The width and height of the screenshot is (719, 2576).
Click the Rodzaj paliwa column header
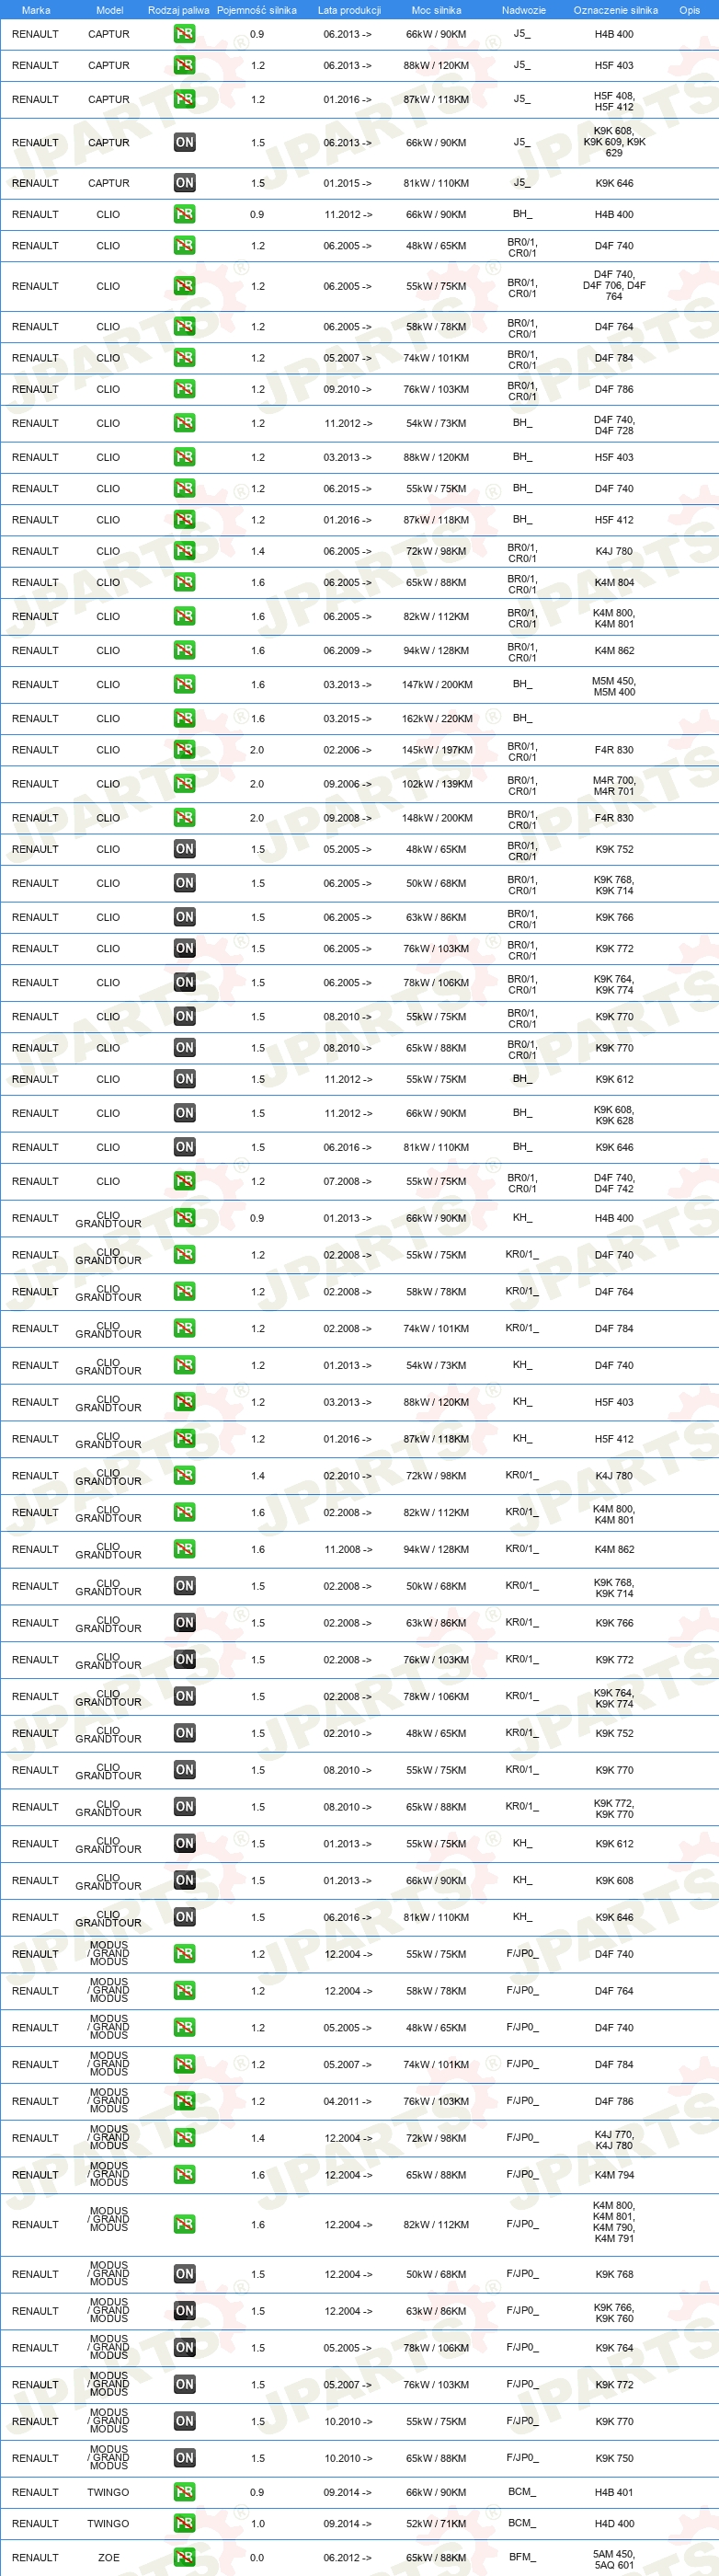[x=178, y=10]
